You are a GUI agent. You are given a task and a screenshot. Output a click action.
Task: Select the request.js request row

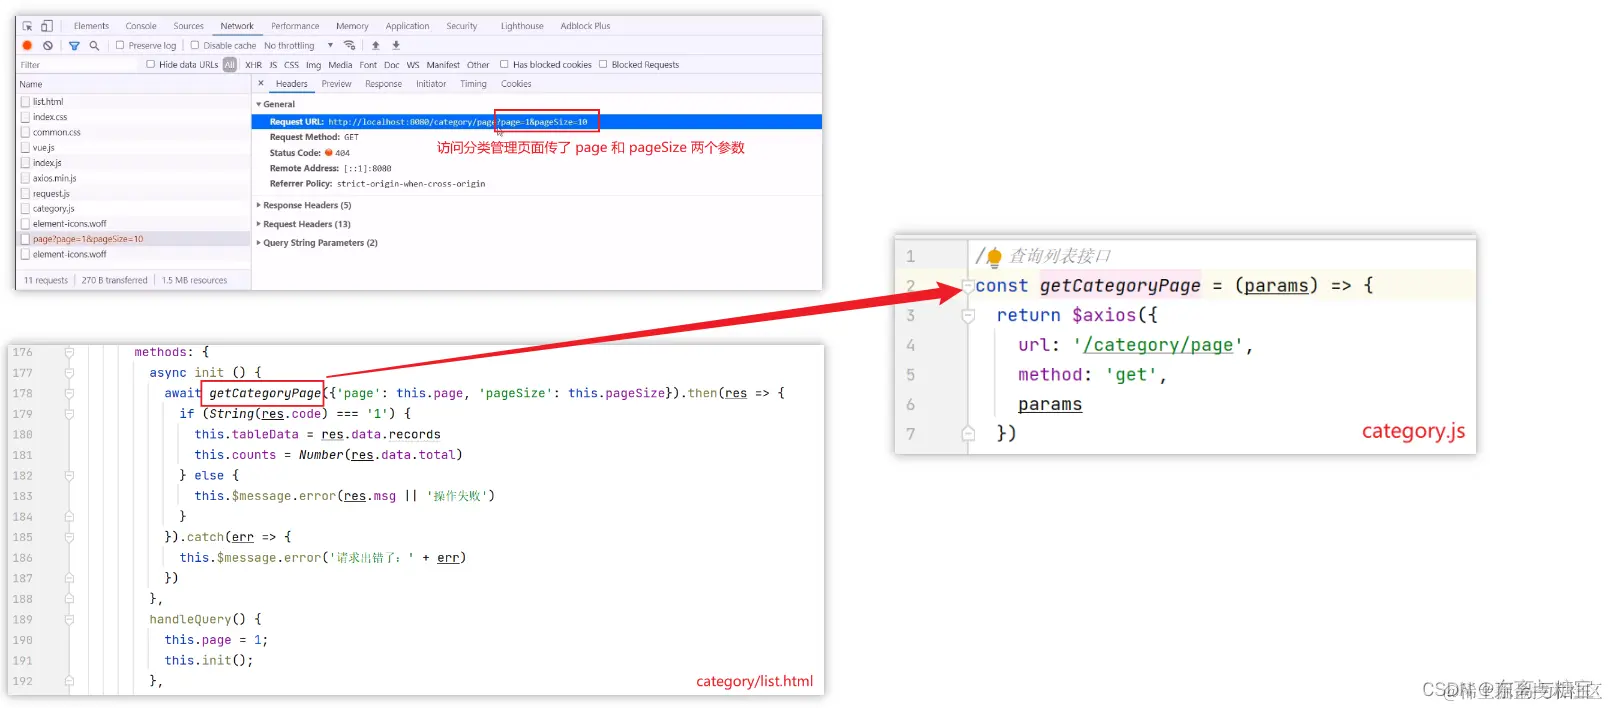tap(134, 194)
